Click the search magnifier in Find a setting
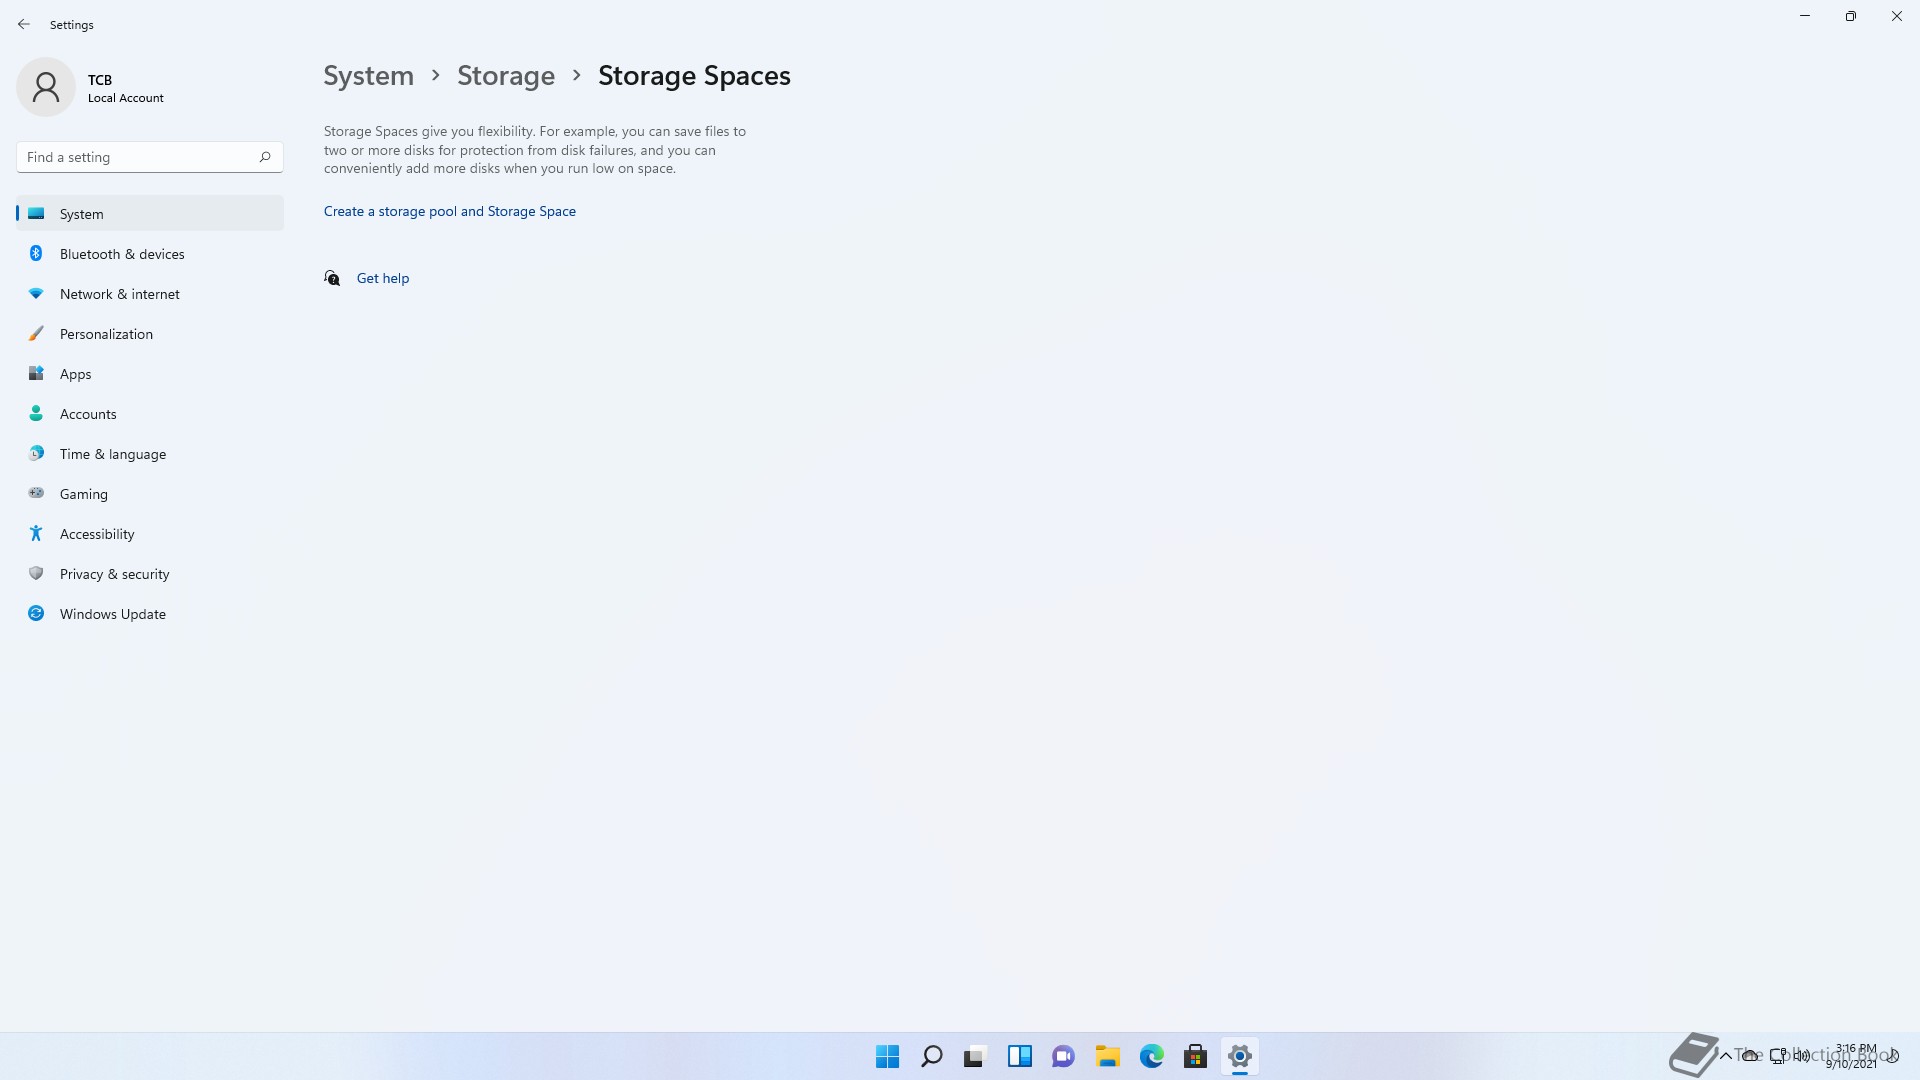Image resolution: width=1920 pixels, height=1080 pixels. coord(265,157)
